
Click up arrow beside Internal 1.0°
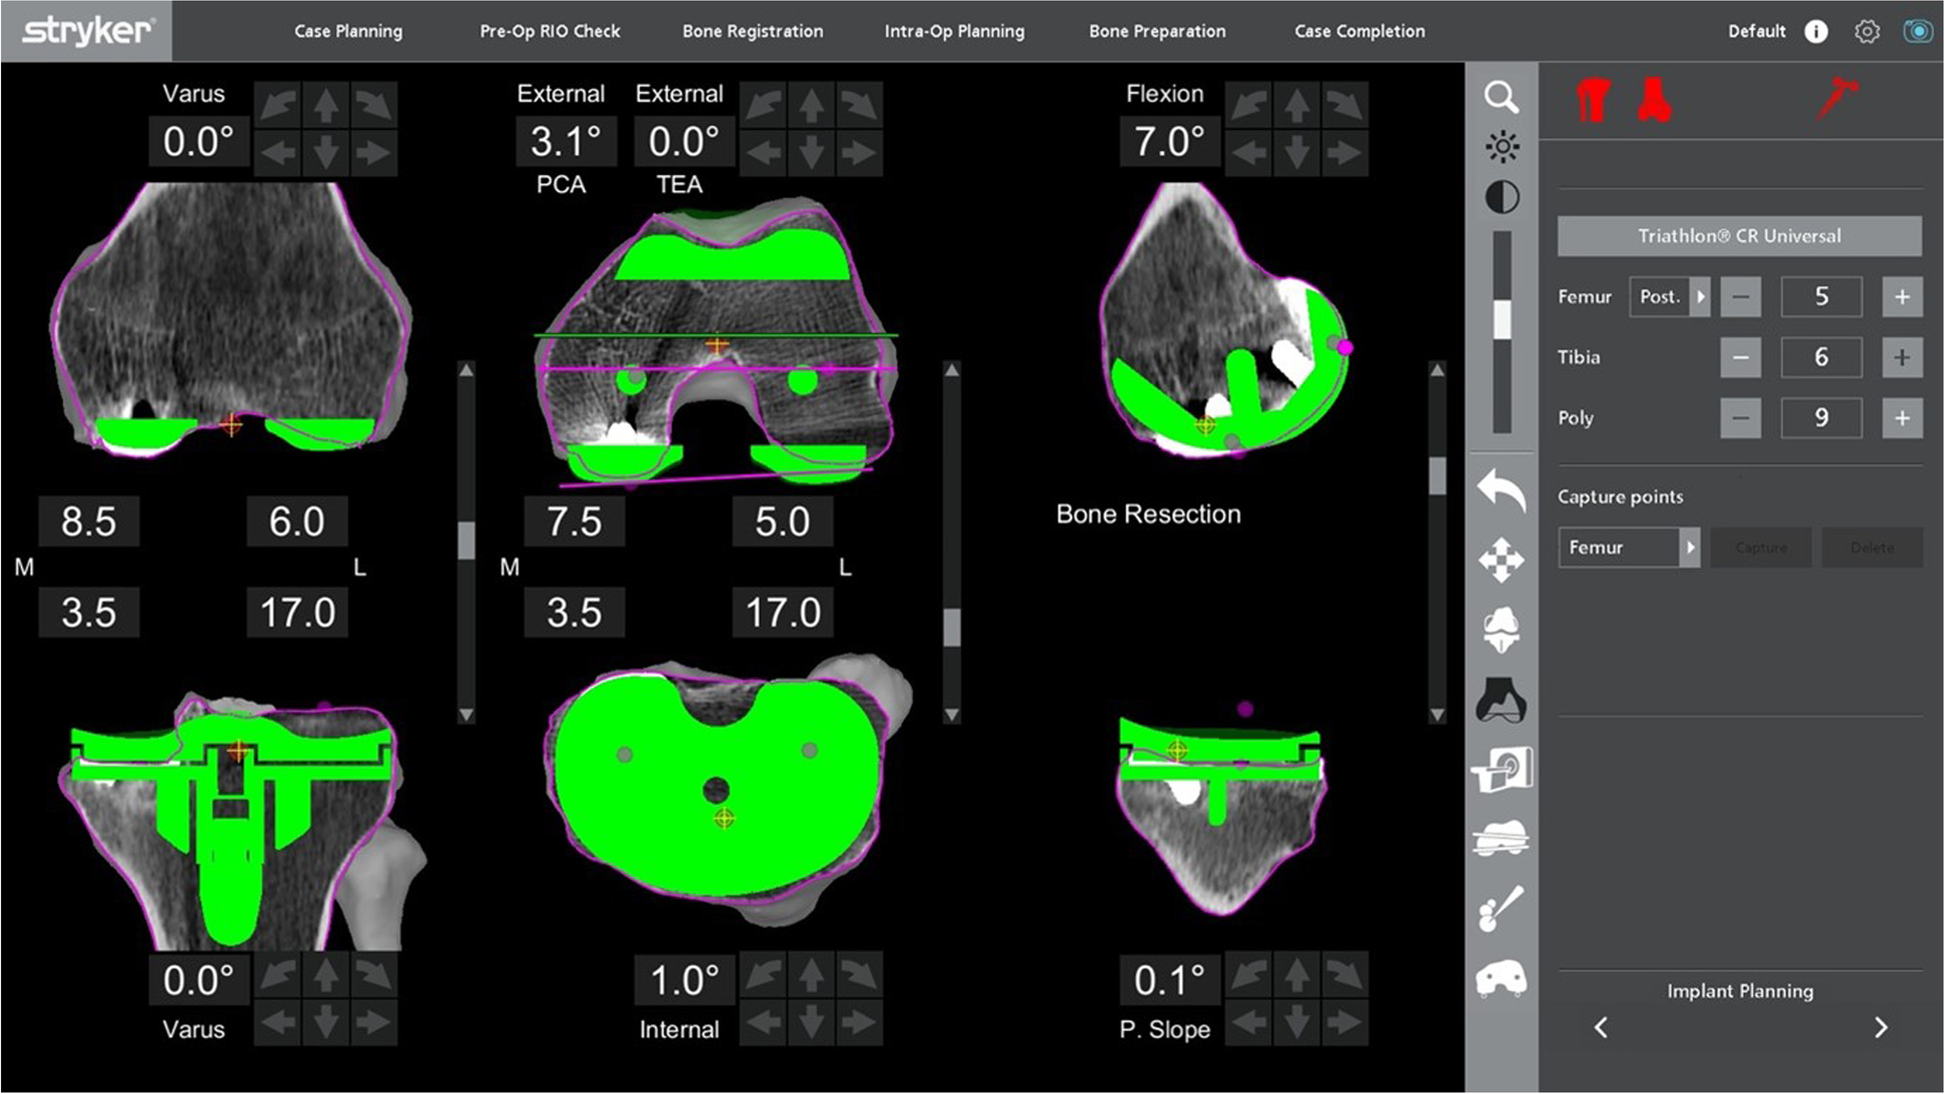point(811,975)
